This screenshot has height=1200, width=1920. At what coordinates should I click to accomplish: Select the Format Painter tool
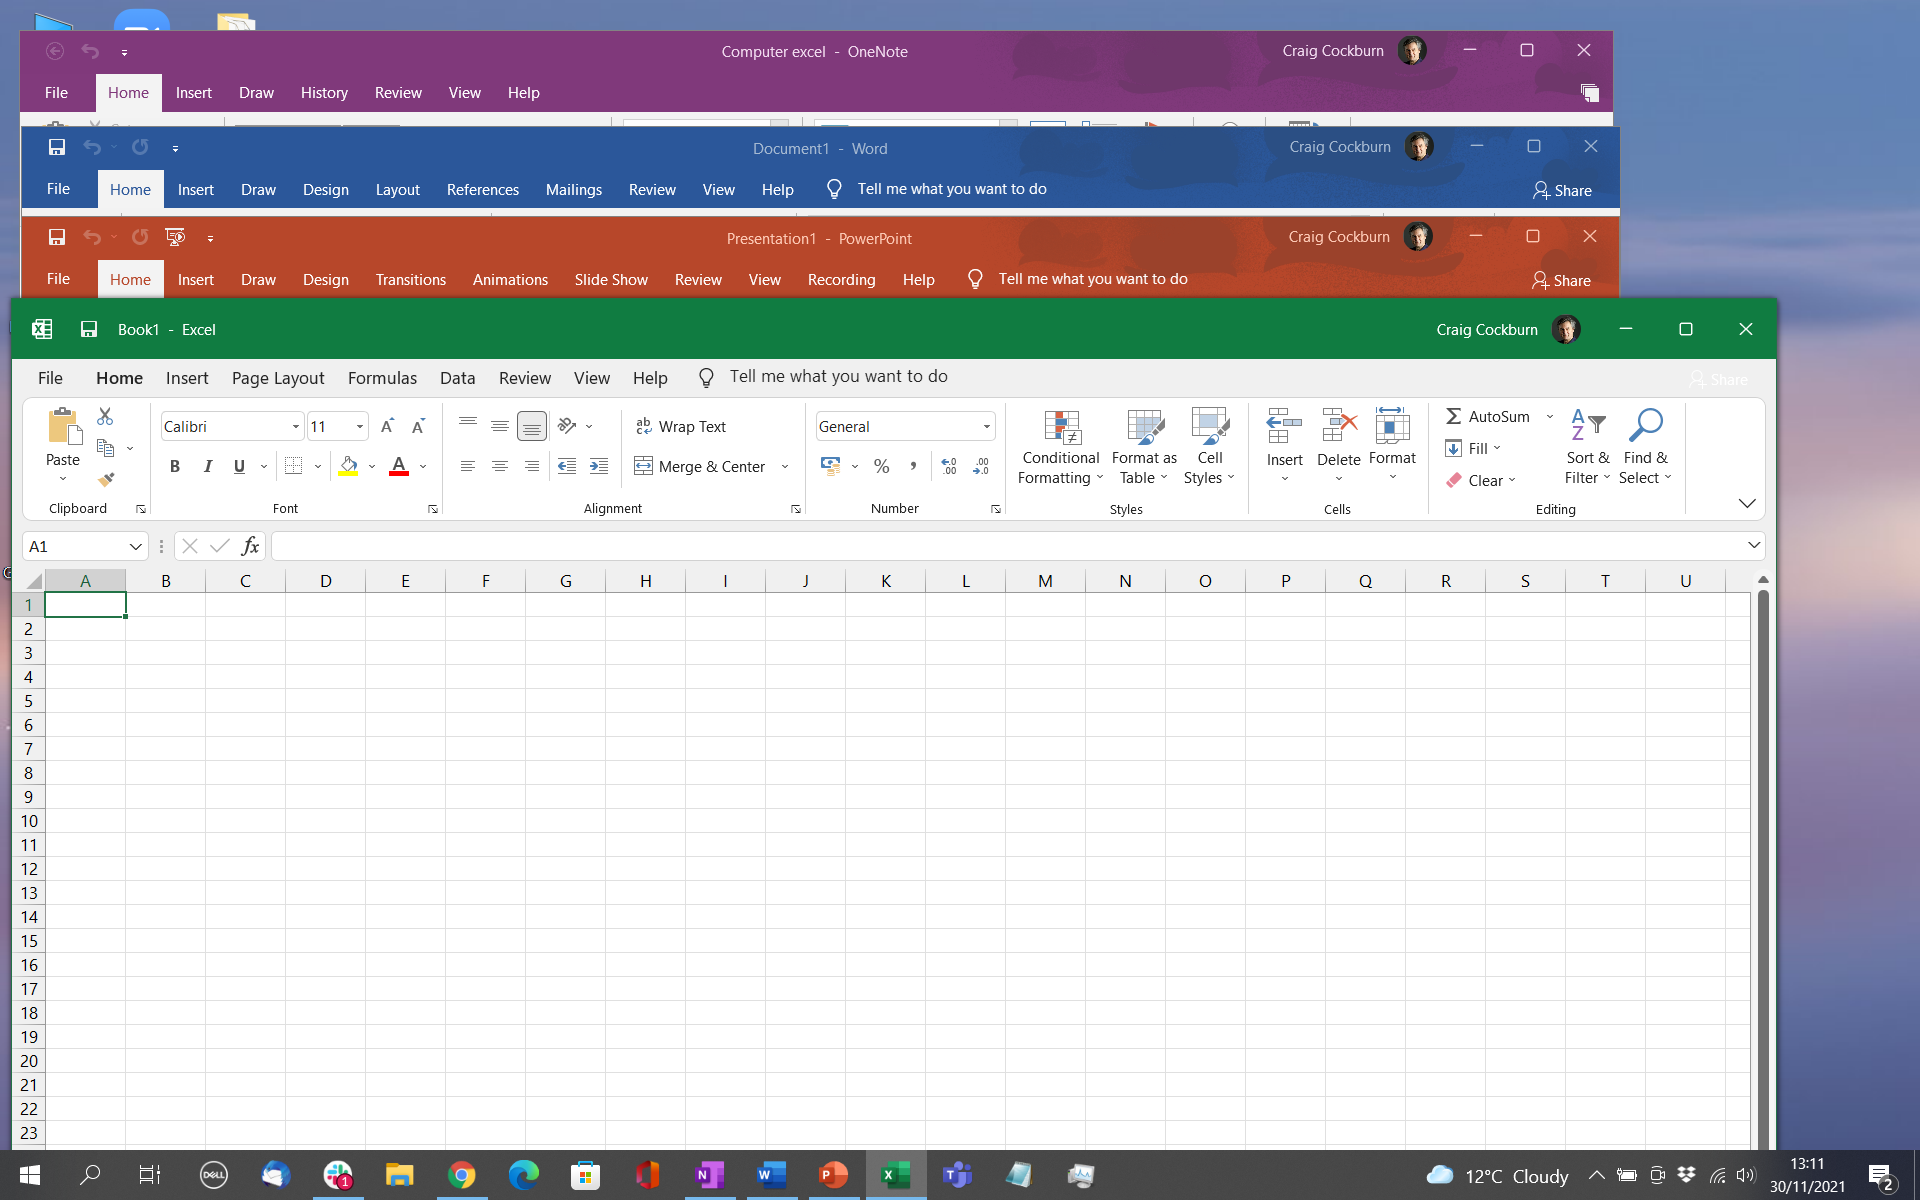tap(106, 480)
